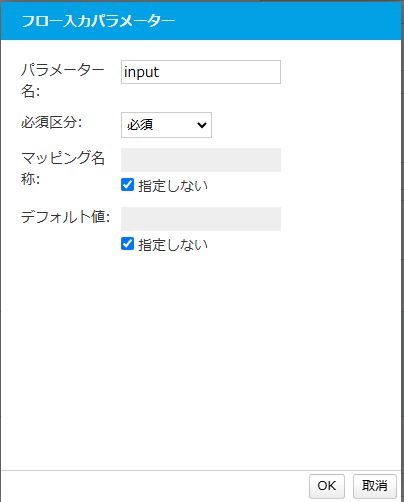Select the 必須 text inside the combo box

point(140,125)
